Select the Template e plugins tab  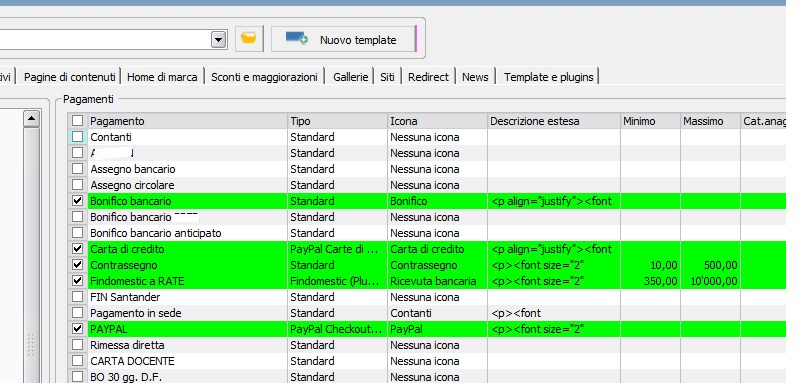(548, 77)
